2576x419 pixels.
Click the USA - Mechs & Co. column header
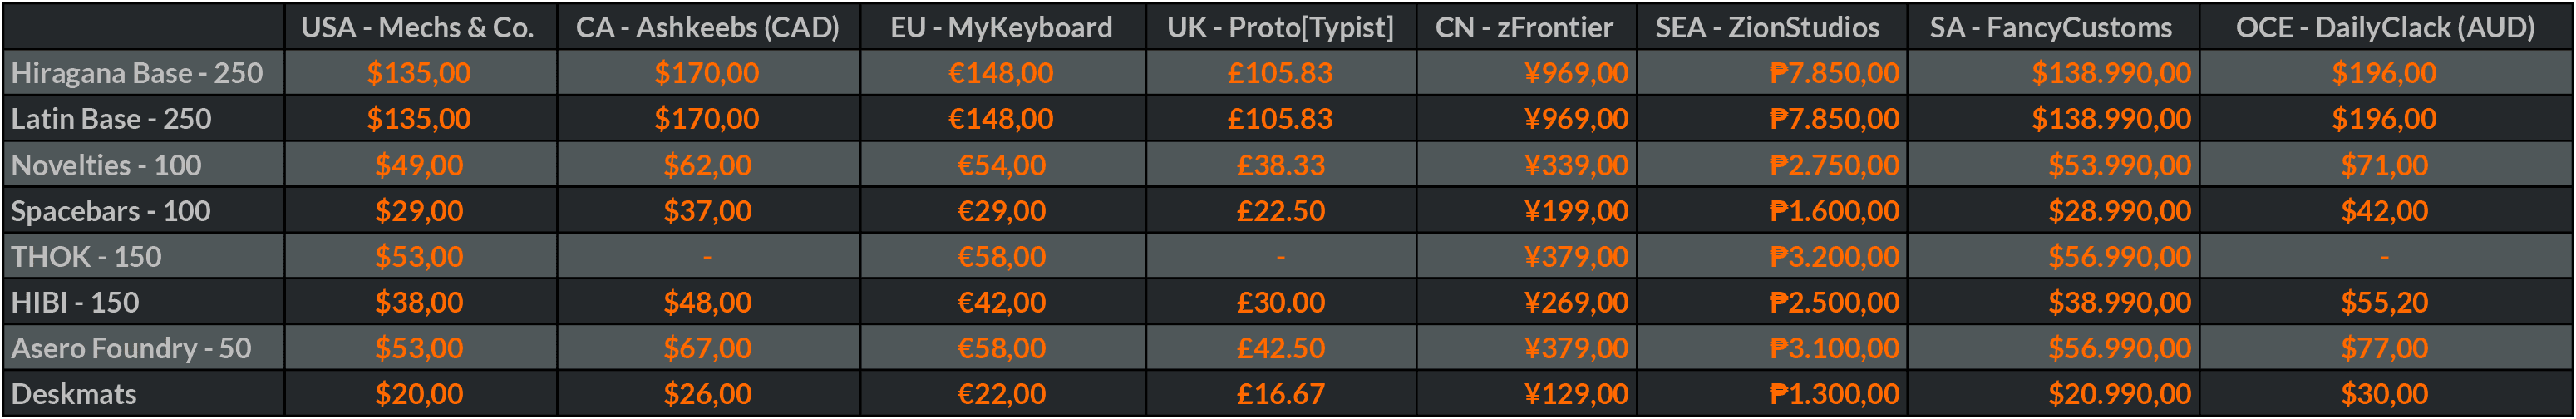pos(418,27)
